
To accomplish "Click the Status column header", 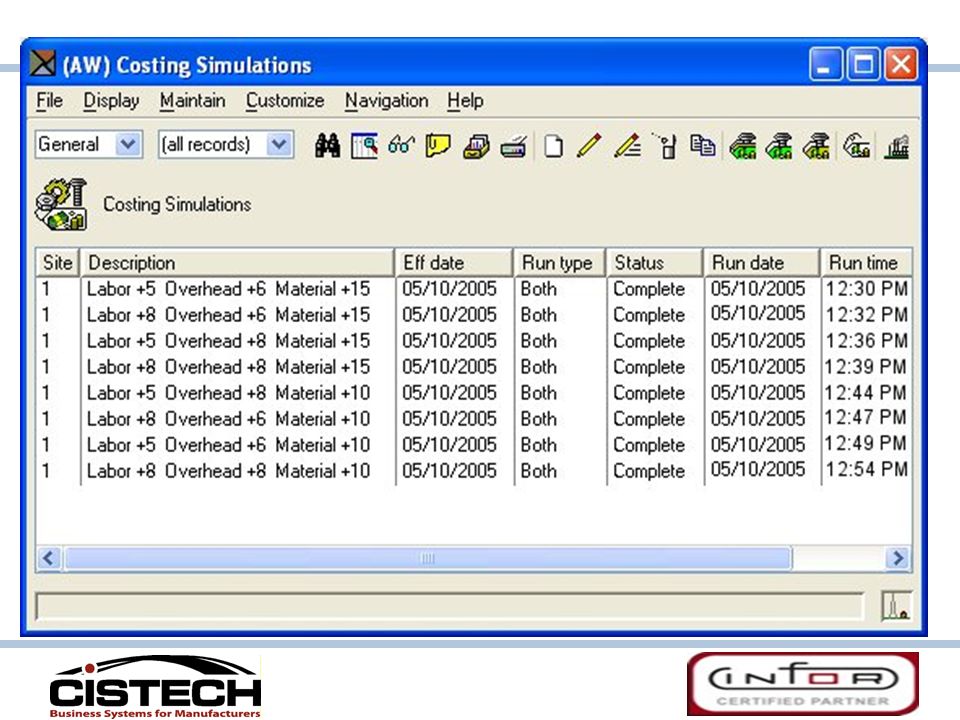I will [x=654, y=263].
